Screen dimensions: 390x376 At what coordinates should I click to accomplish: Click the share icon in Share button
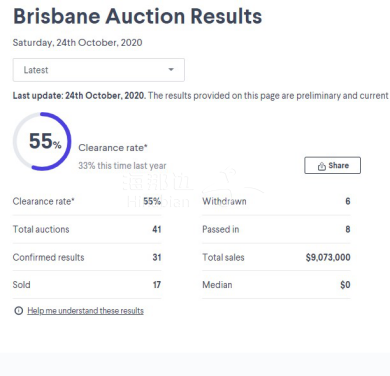pos(321,166)
